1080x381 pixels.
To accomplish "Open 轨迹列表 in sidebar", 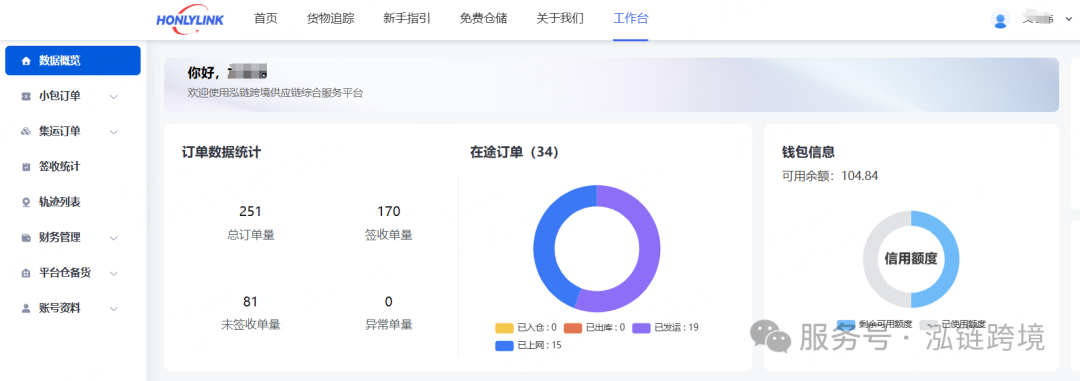I will point(73,203).
